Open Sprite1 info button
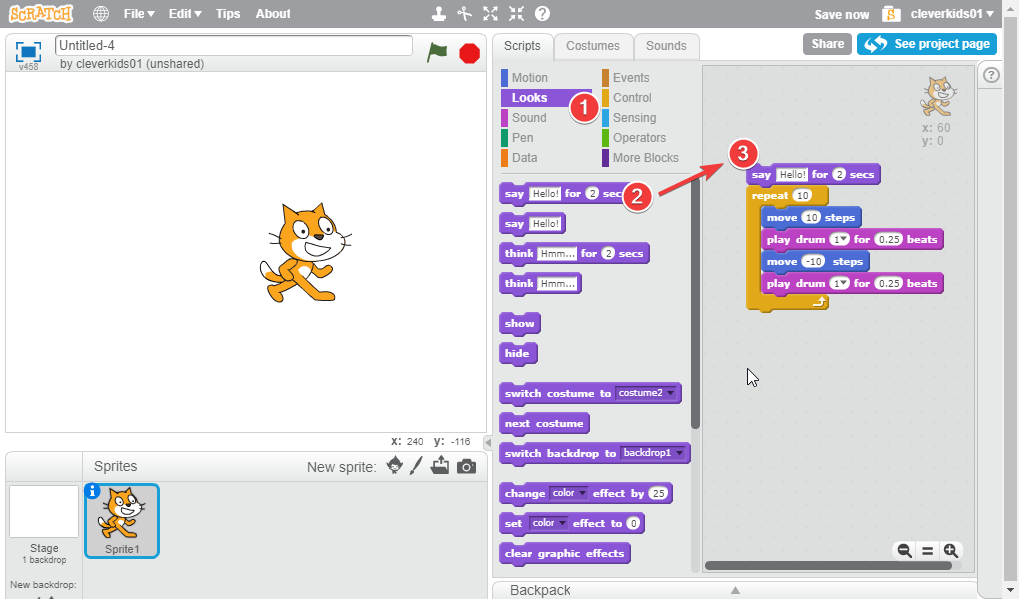 click(x=92, y=491)
